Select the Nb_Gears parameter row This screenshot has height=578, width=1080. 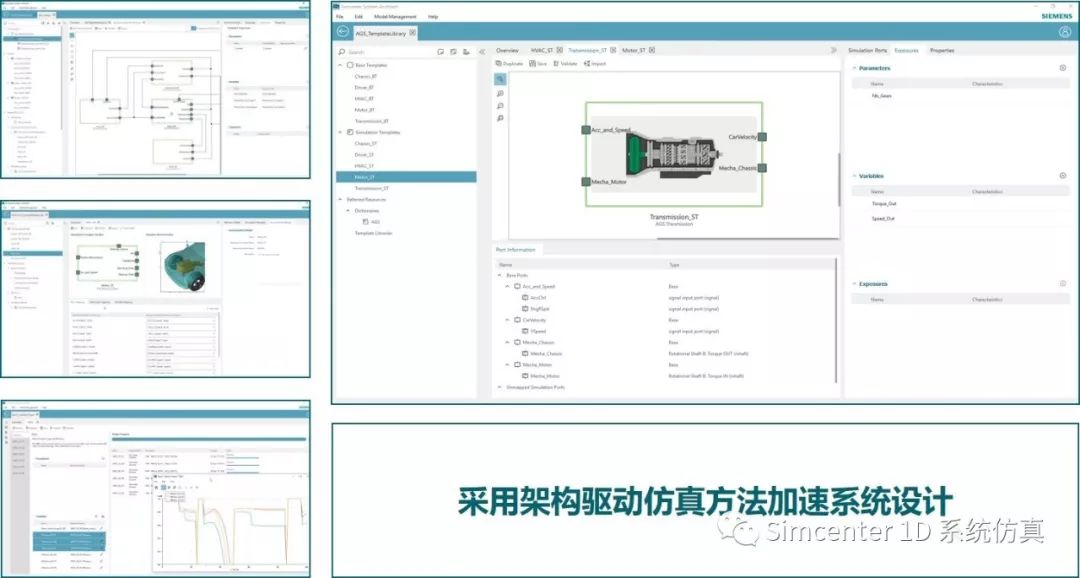click(961, 96)
